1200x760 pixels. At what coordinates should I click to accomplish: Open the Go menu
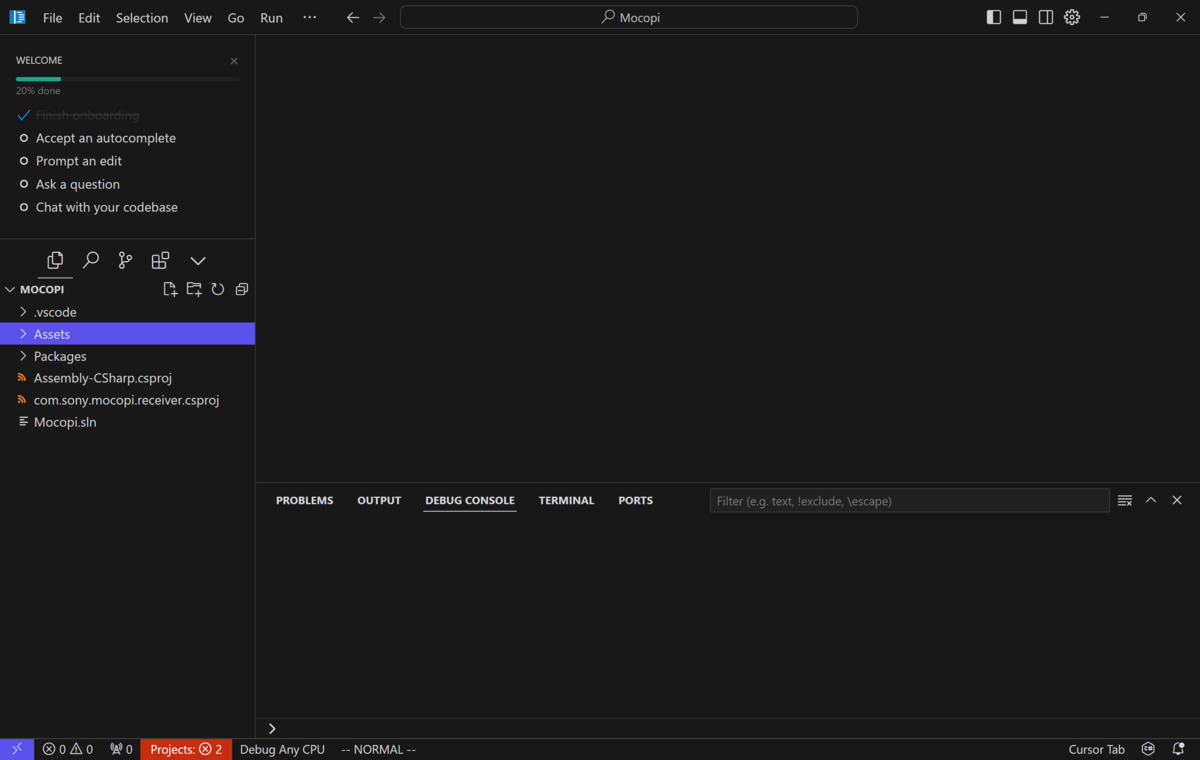point(236,18)
